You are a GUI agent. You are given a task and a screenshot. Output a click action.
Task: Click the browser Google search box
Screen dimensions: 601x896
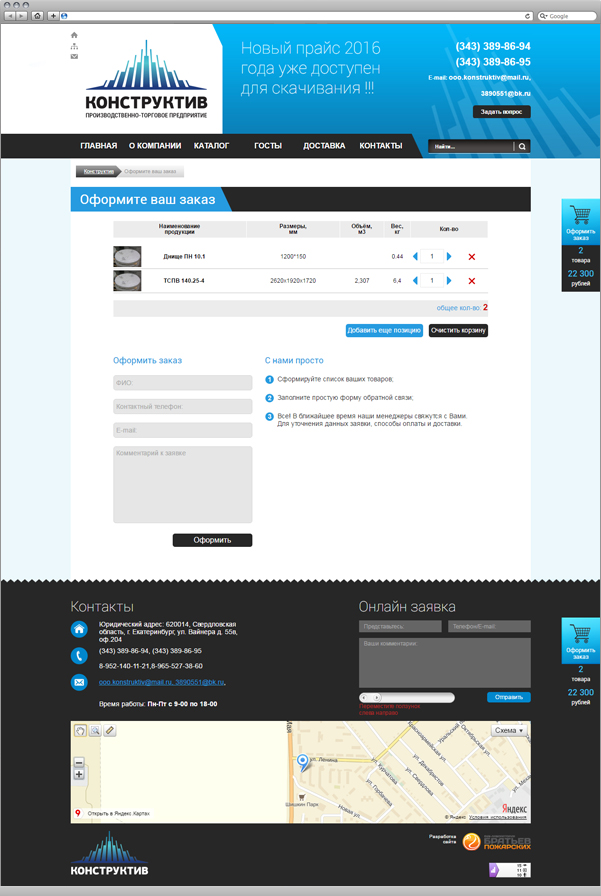(x=567, y=16)
